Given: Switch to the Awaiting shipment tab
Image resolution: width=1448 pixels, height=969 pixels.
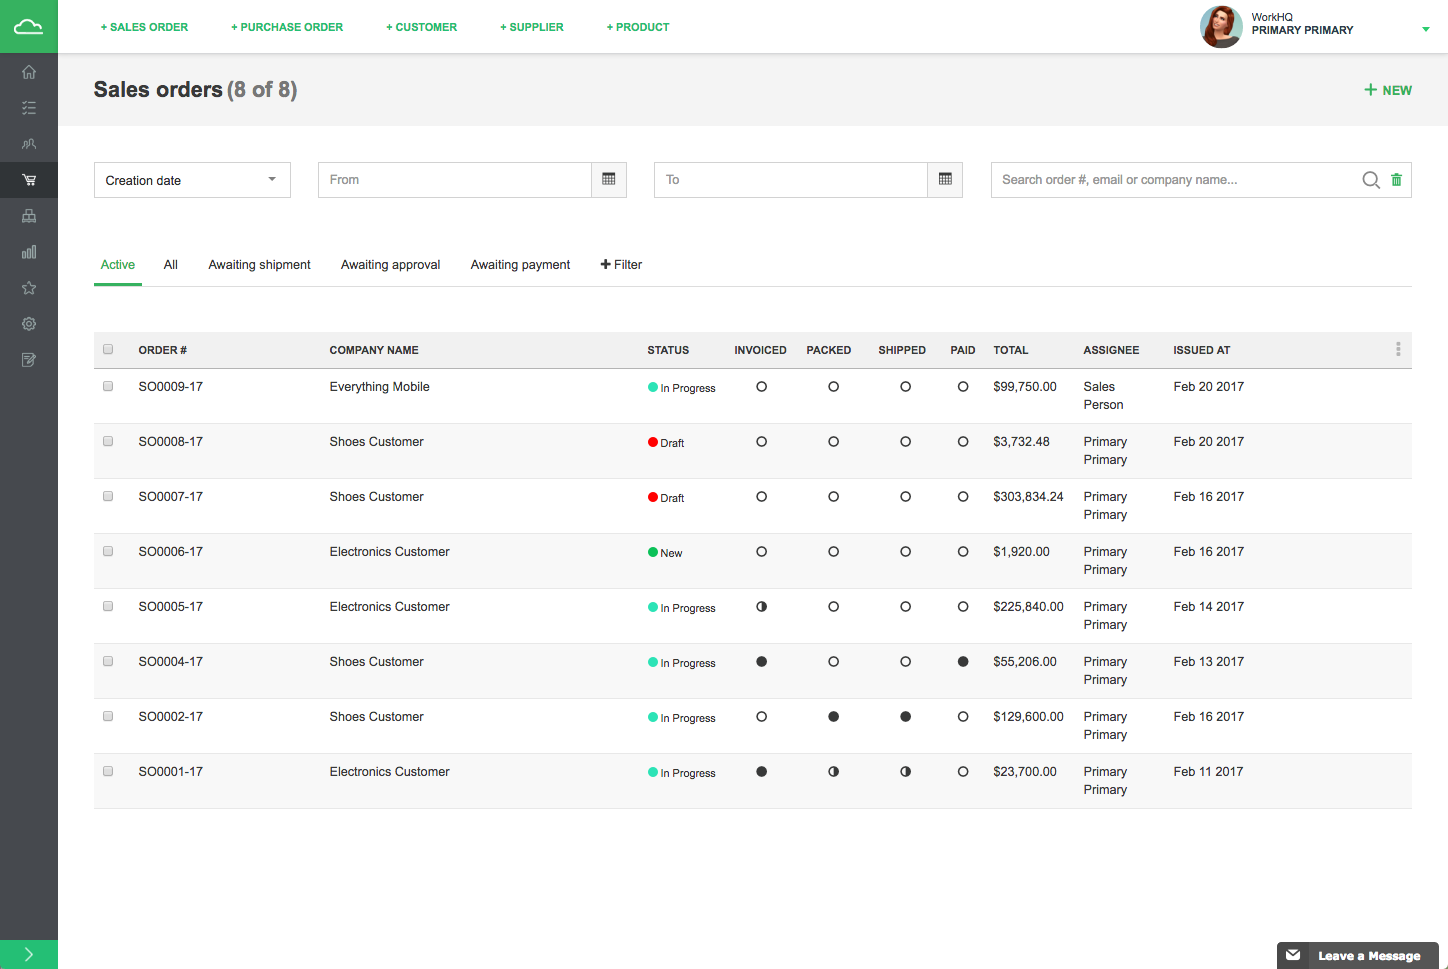Looking at the screenshot, I should click(x=259, y=265).
